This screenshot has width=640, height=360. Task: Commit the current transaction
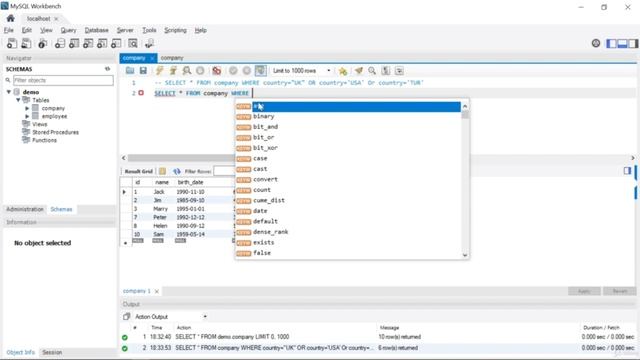click(x=233, y=71)
